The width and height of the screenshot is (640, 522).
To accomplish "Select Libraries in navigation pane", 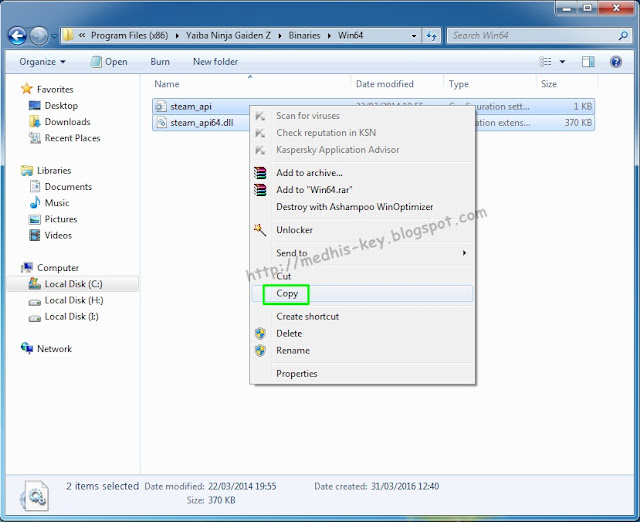I will click(46, 170).
